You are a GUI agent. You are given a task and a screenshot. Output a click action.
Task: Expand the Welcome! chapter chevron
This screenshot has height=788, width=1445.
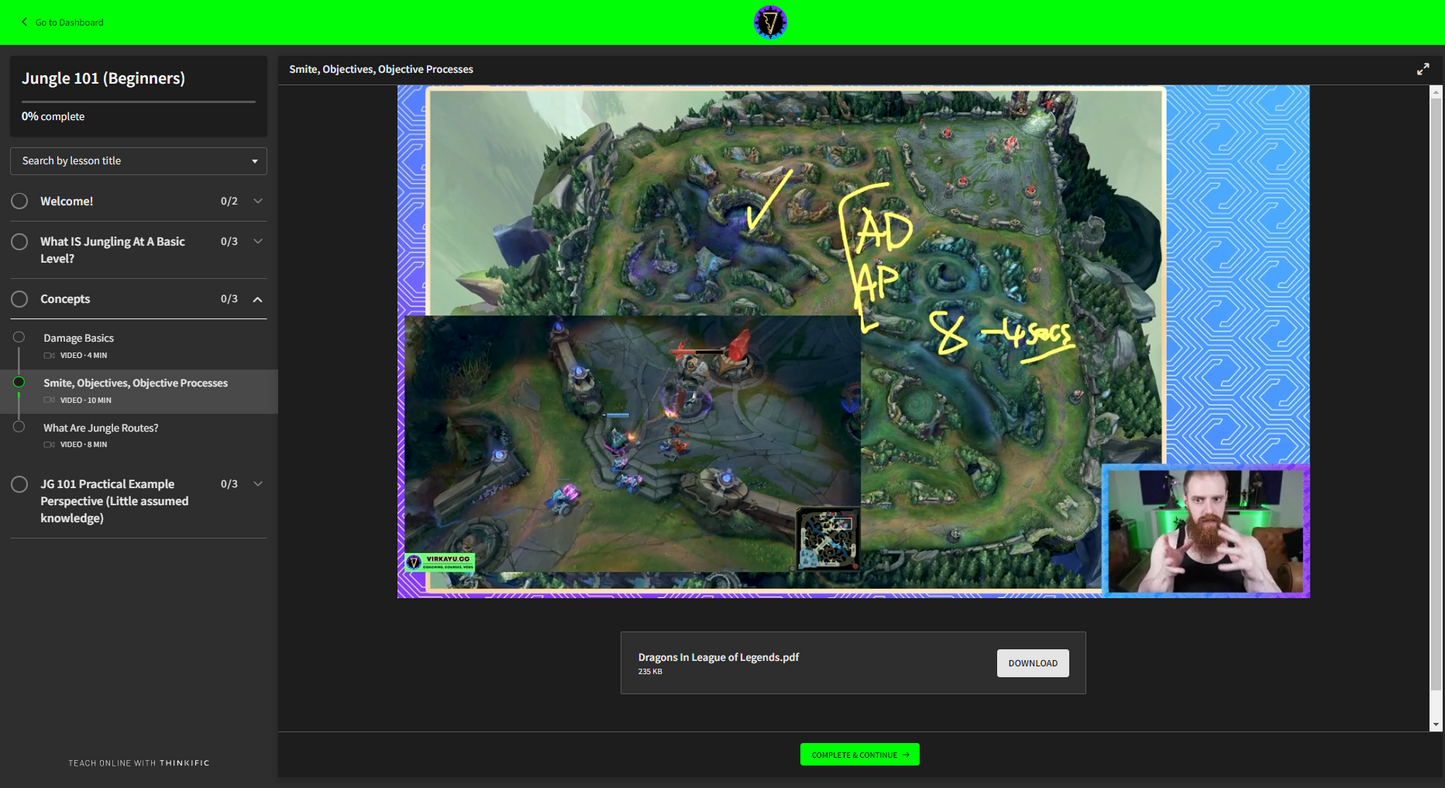click(258, 201)
